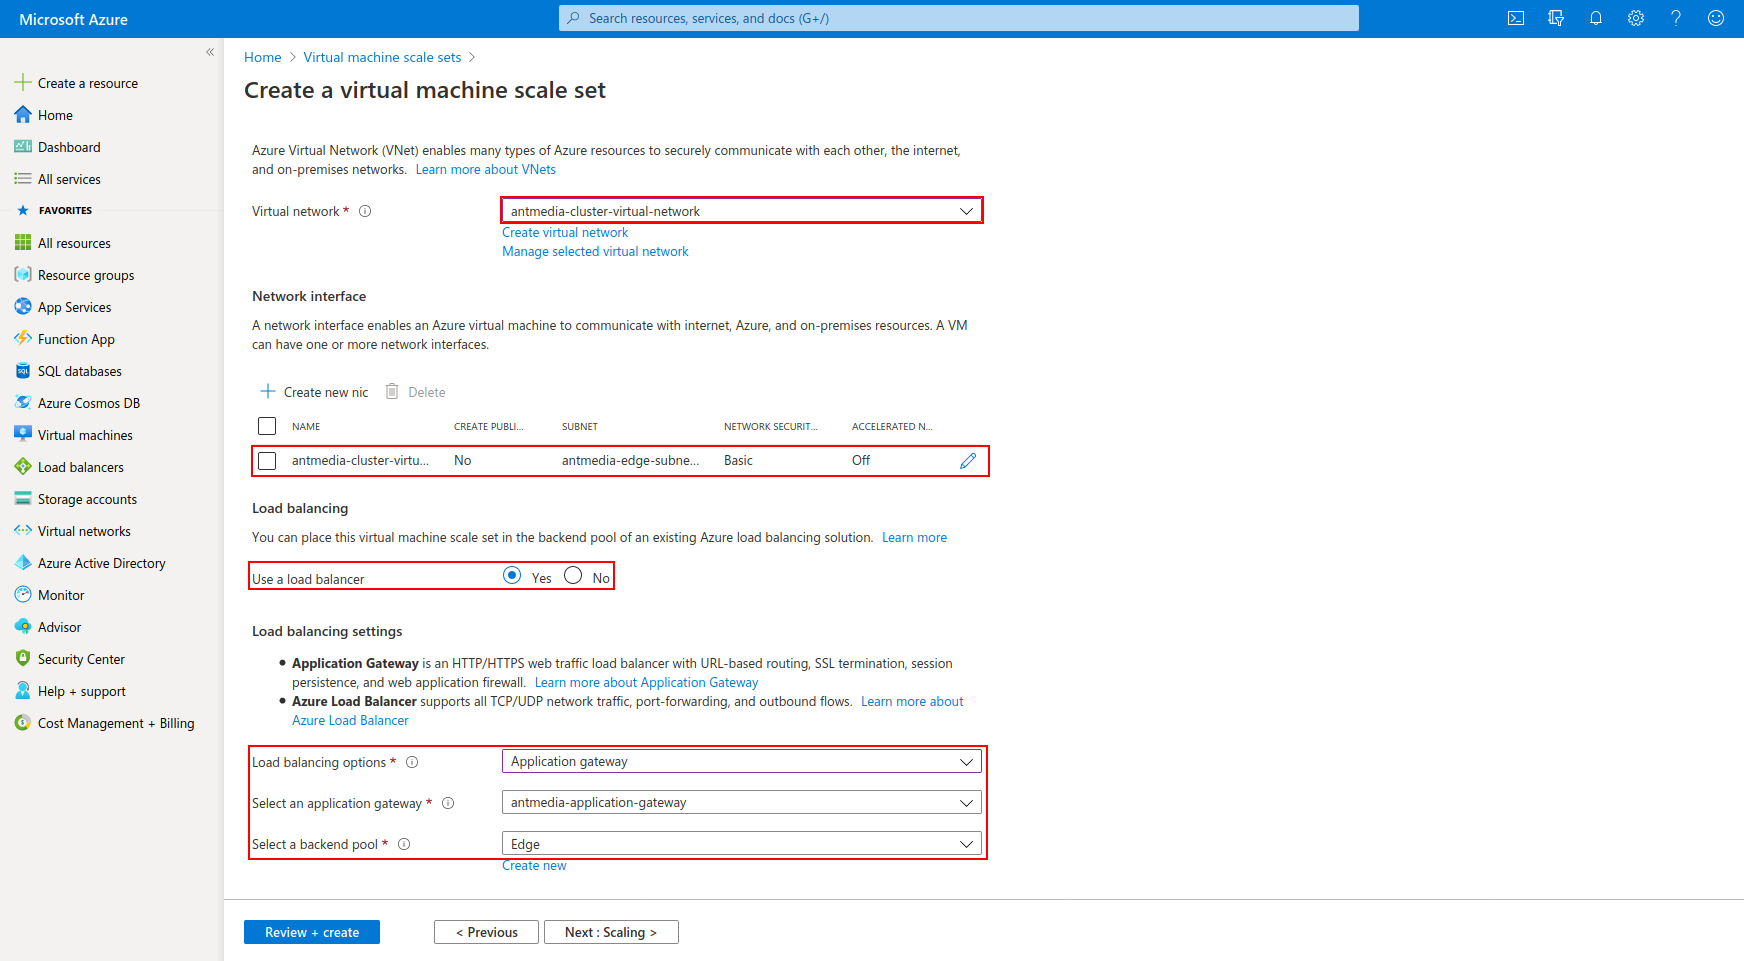Open the help question mark icon
The height and width of the screenshot is (961, 1744).
coord(1676,18)
